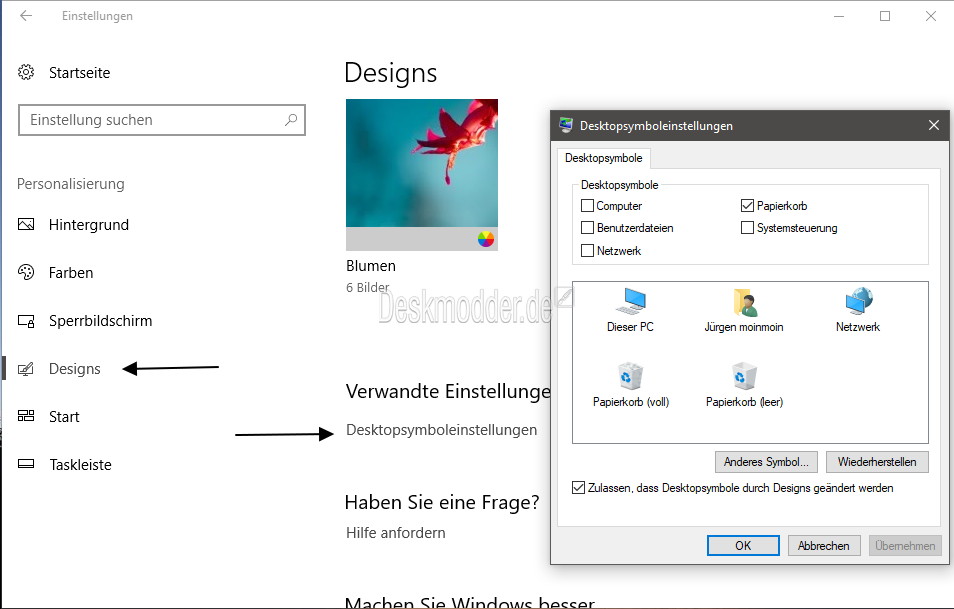Select the Farben palette icon
954x609 pixels.
(x=26, y=272)
